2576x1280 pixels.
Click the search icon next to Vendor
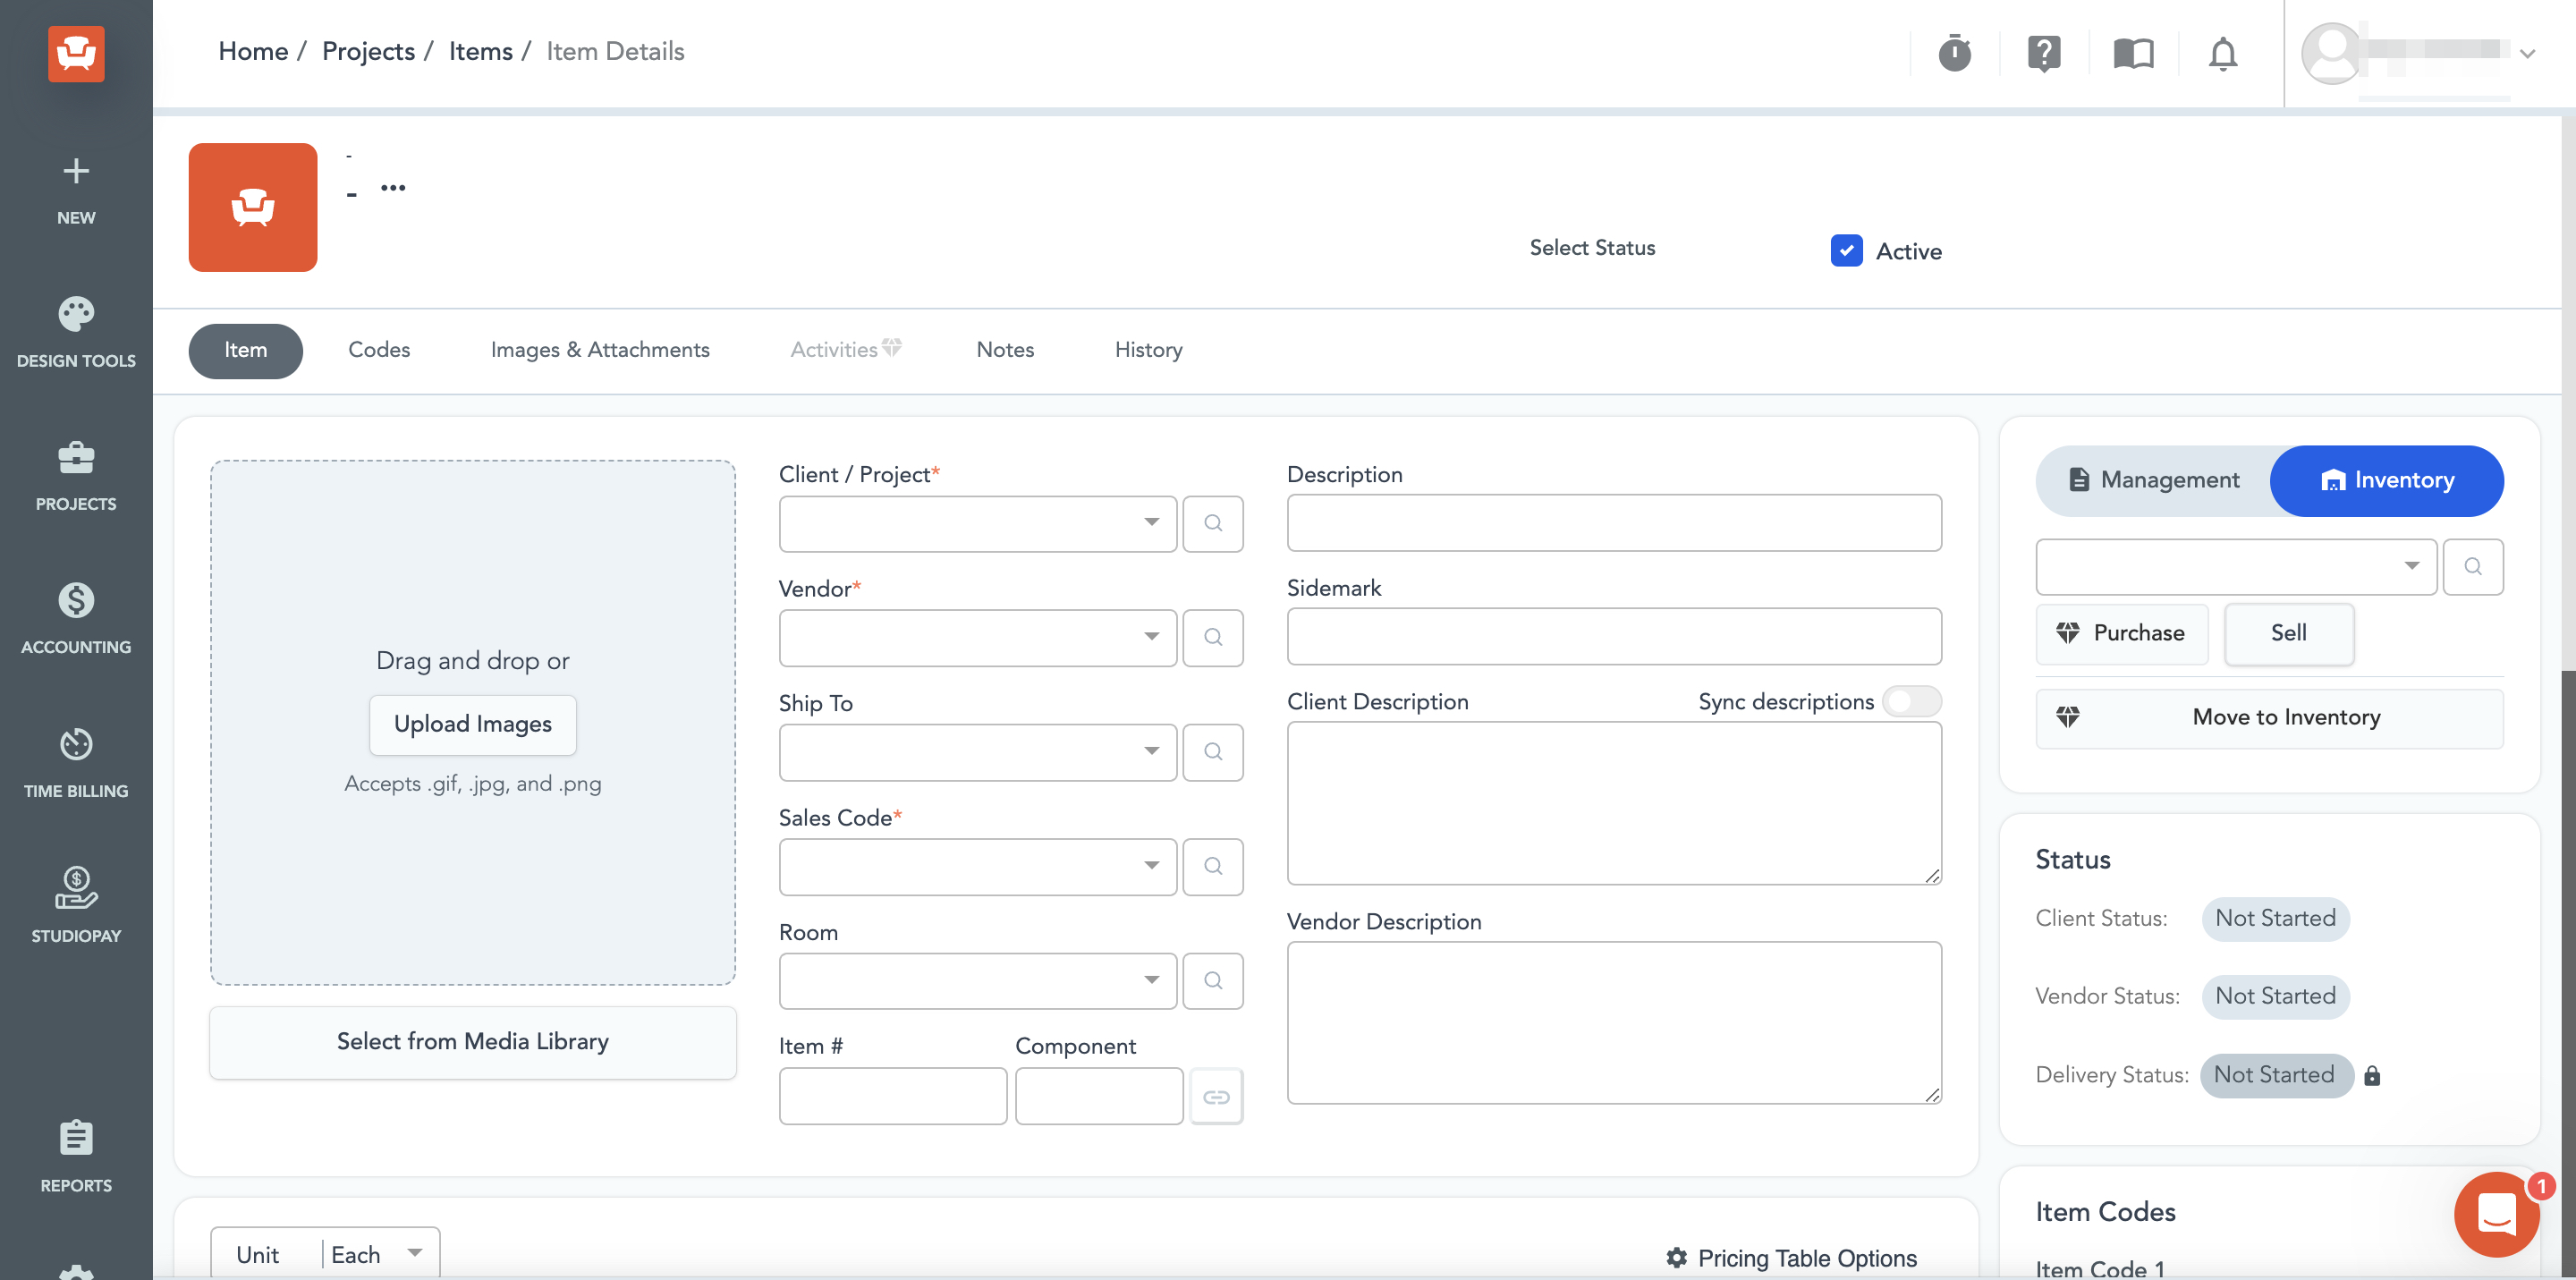tap(1213, 638)
